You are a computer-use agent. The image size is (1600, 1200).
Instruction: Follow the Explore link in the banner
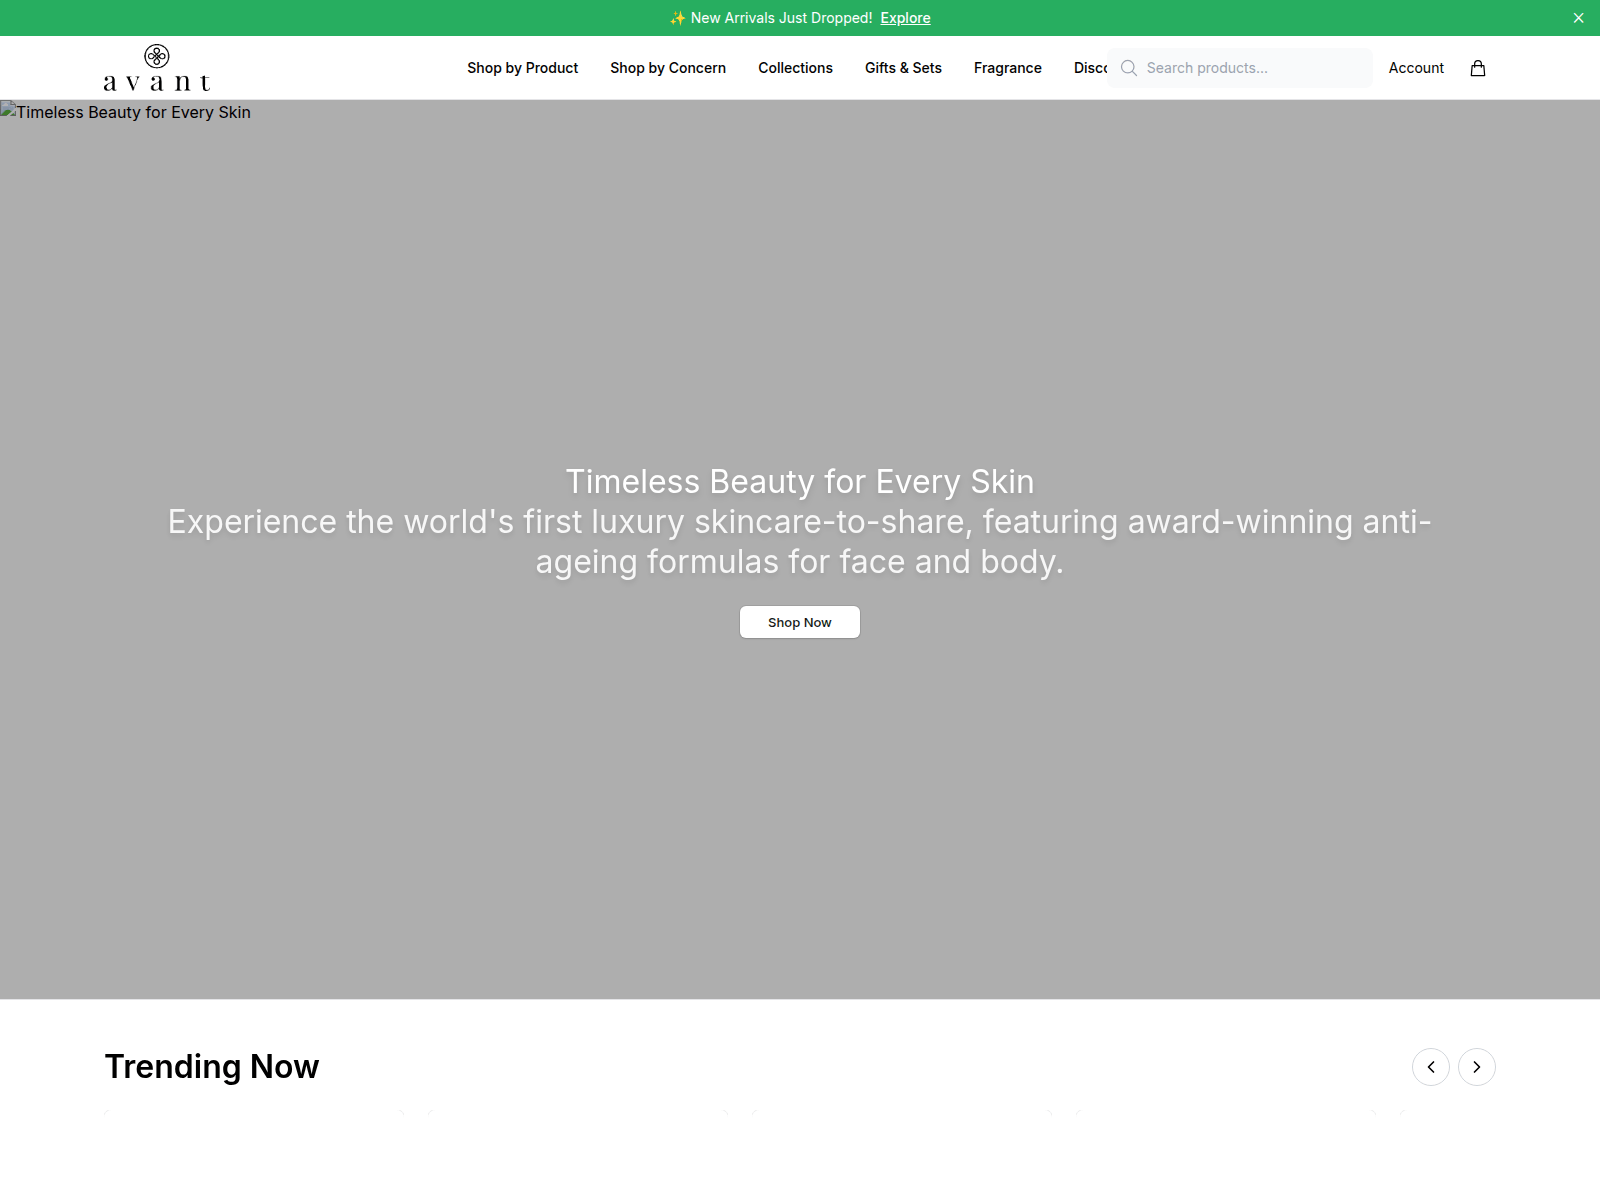click(905, 18)
